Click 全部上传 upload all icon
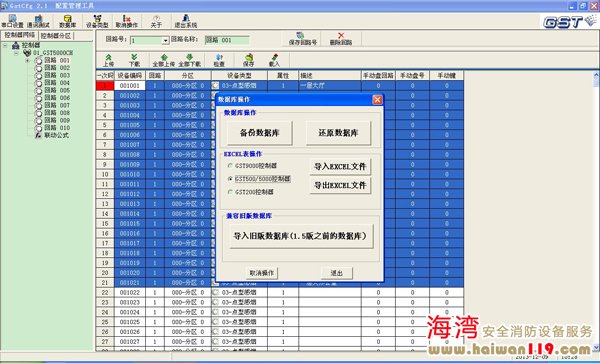Screen dimensions: 600x363 [164, 60]
